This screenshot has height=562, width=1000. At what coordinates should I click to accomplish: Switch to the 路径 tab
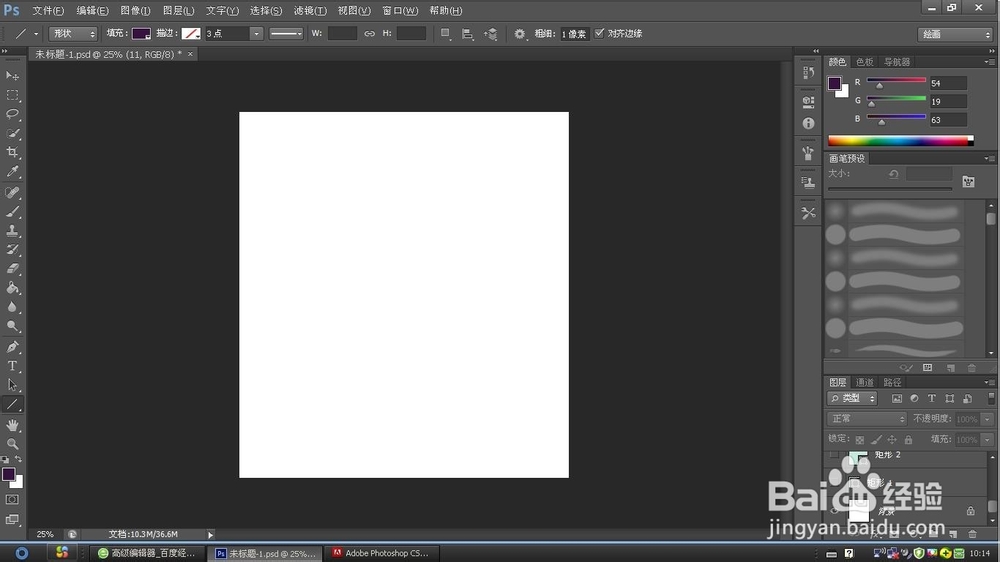click(892, 382)
